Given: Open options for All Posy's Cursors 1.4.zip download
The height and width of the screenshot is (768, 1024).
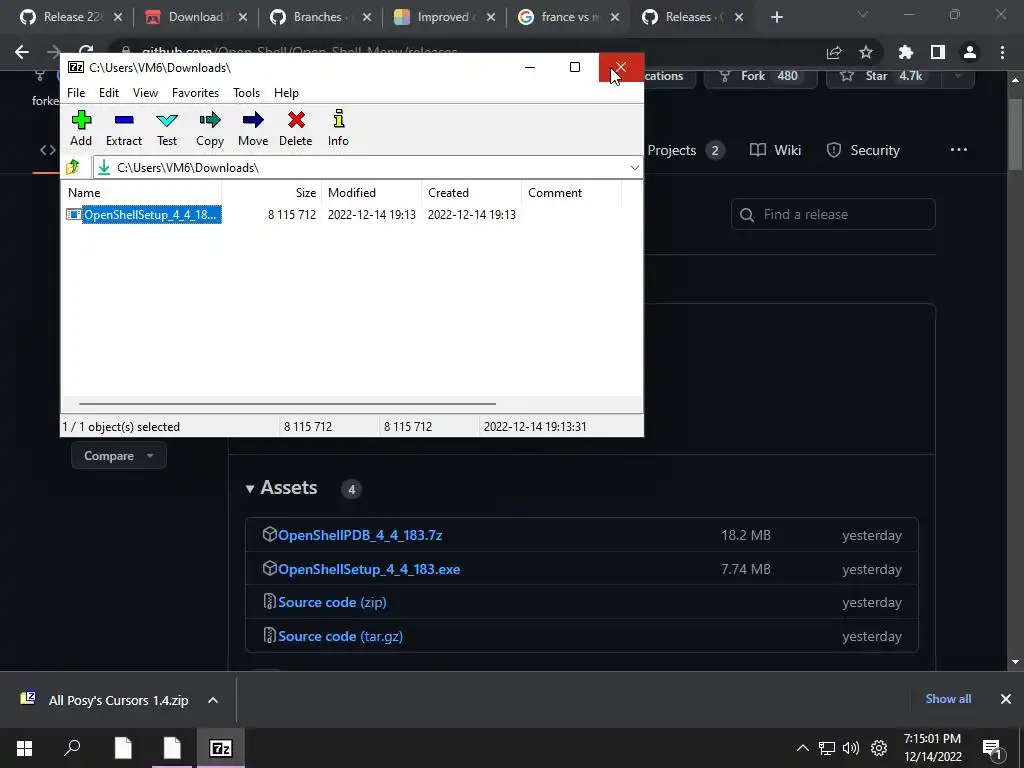Looking at the screenshot, I should [x=213, y=700].
